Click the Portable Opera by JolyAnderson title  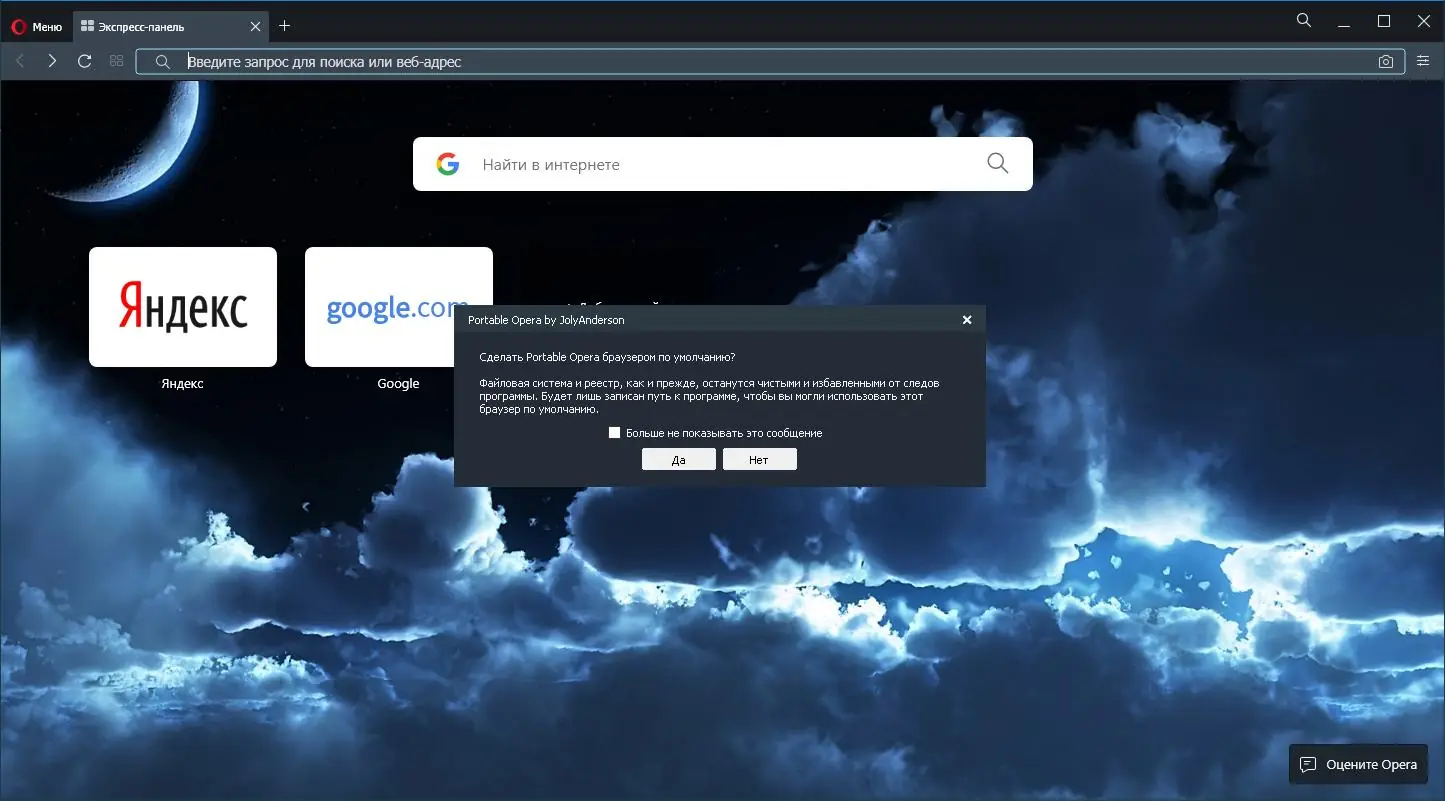[x=546, y=320]
